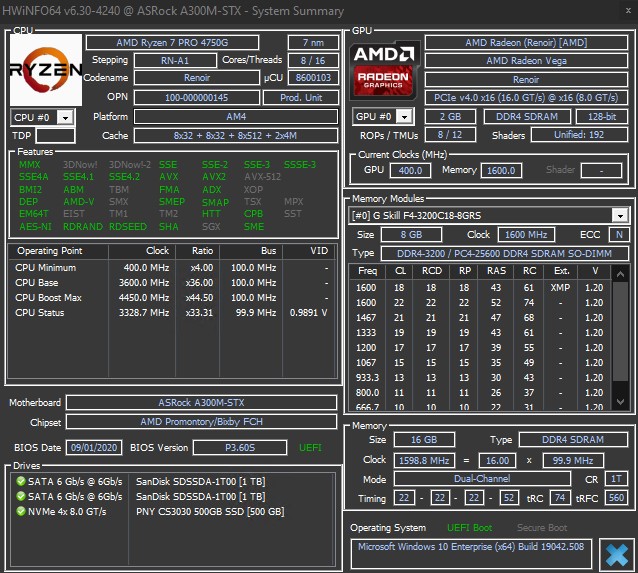Click the 'AMD Radeon Vega' field
The image size is (638, 573).
point(526,61)
